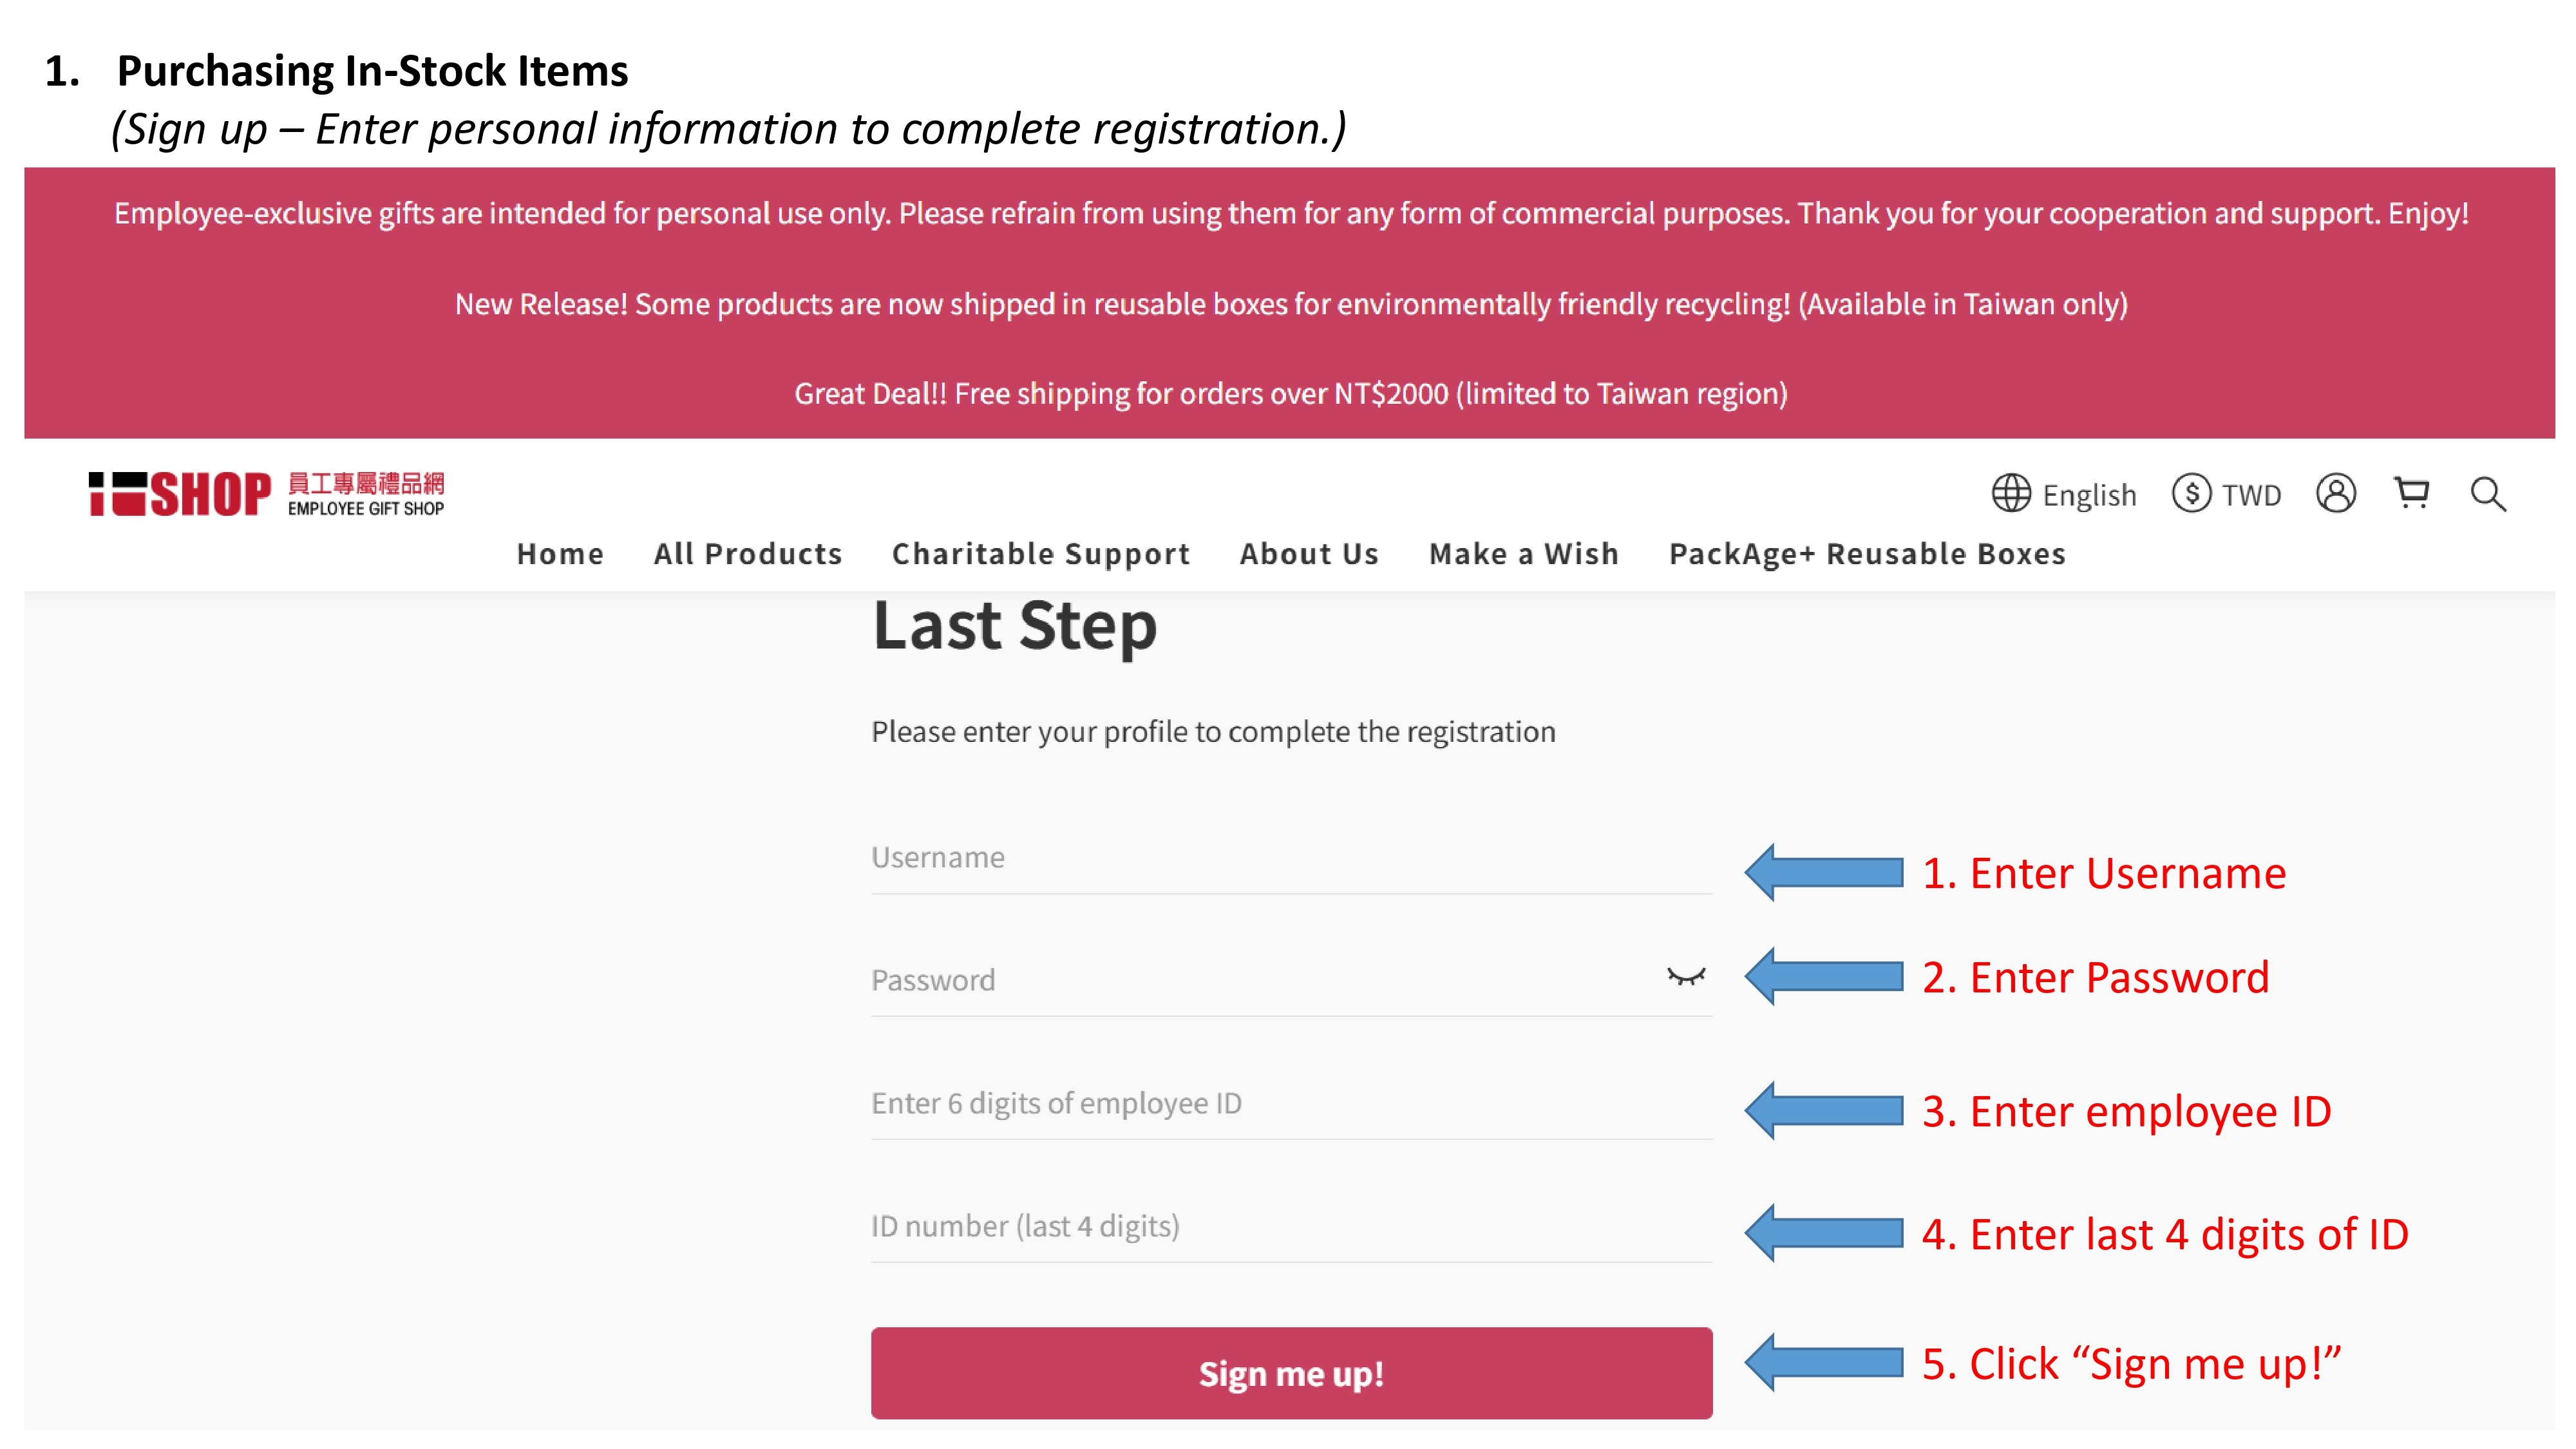Focus the Username input field

click(1291, 858)
